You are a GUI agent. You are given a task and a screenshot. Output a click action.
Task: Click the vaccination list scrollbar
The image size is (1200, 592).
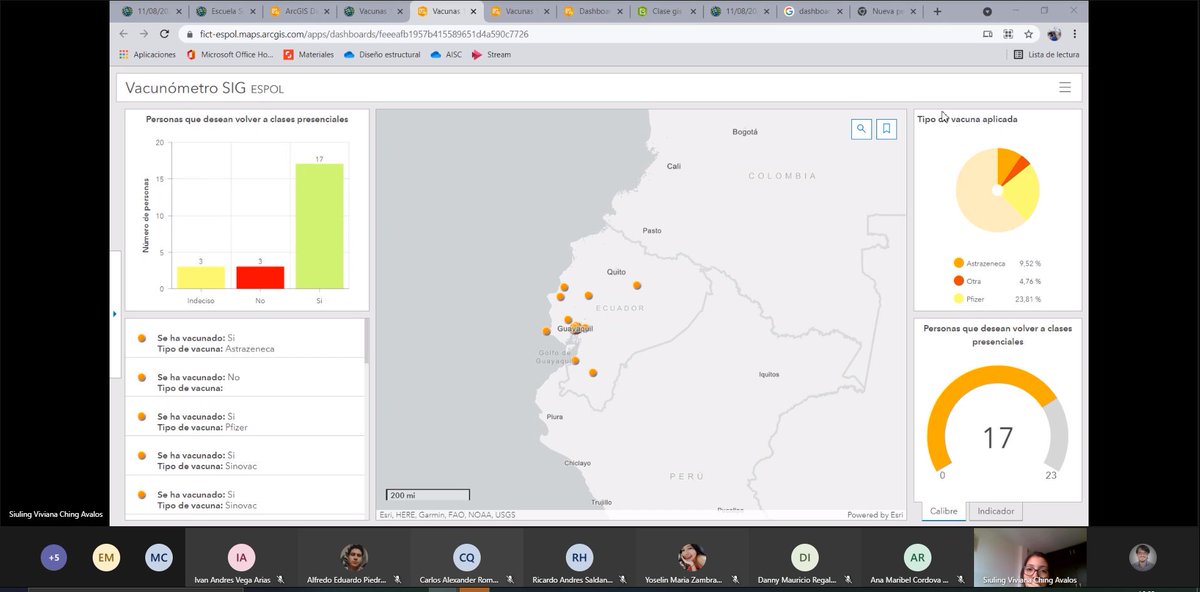click(366, 340)
